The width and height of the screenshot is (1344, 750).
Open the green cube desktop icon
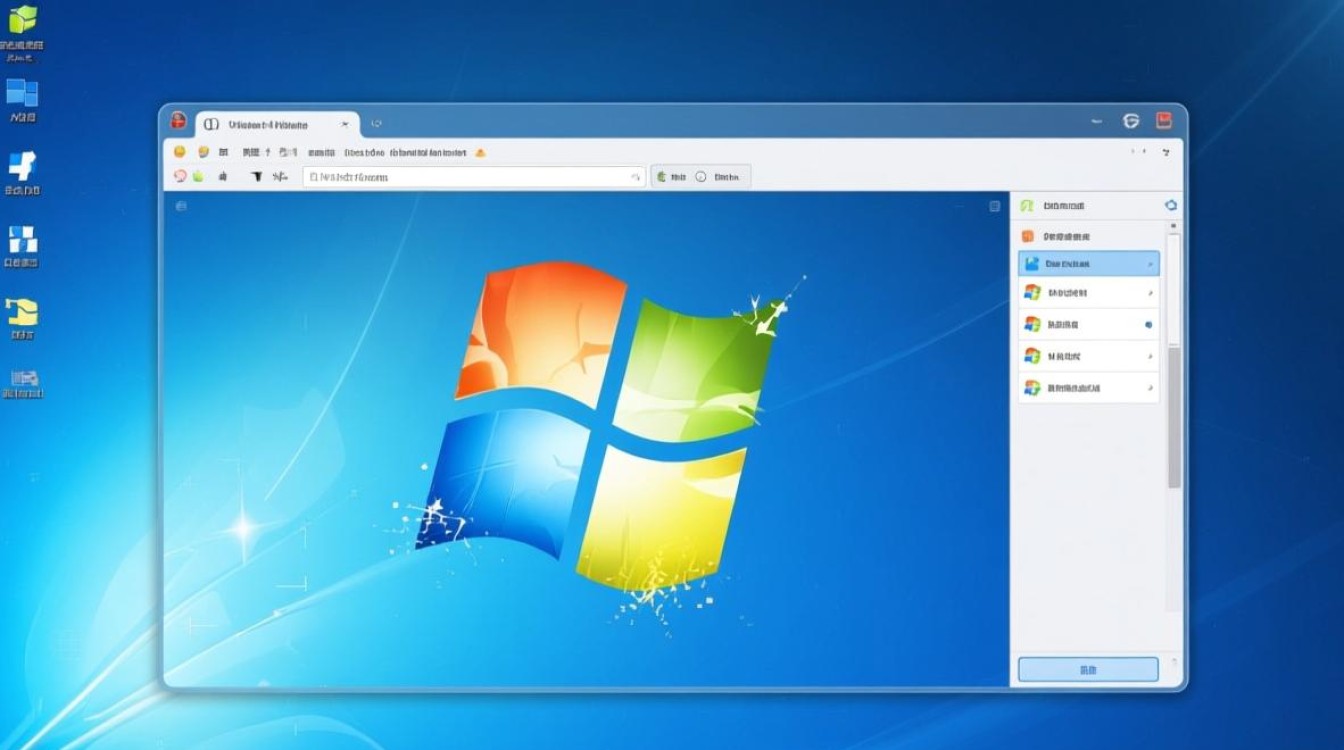coord(22,20)
